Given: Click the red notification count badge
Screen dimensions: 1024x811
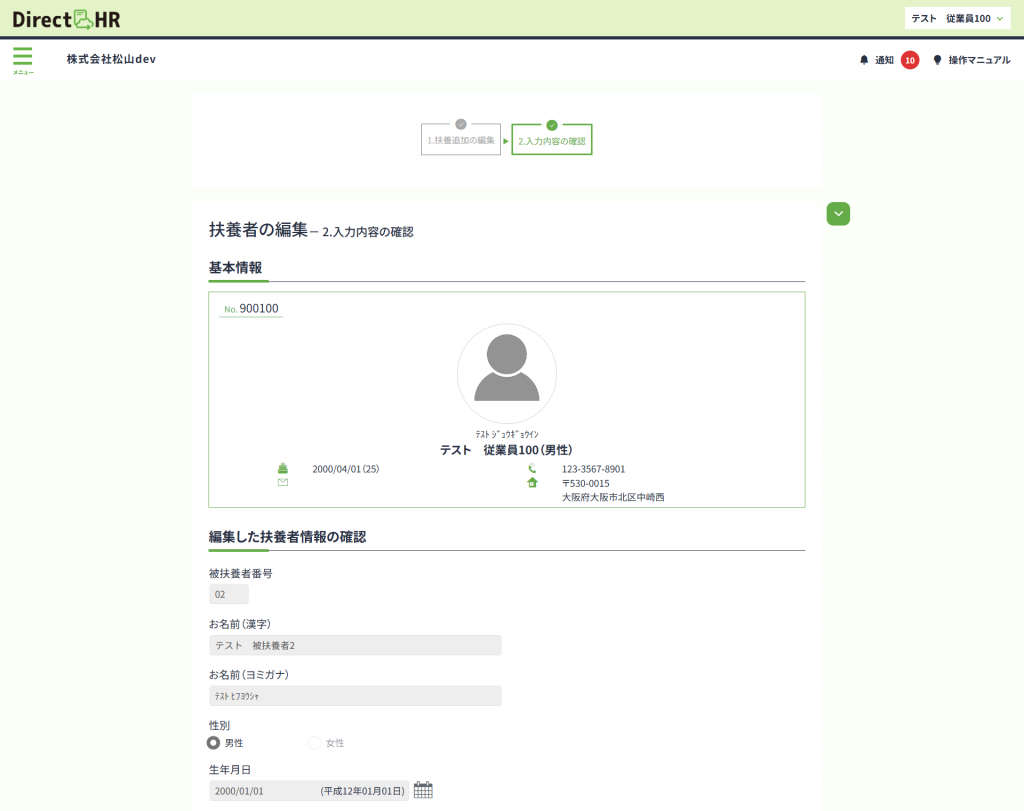Looking at the screenshot, I should click(x=909, y=60).
